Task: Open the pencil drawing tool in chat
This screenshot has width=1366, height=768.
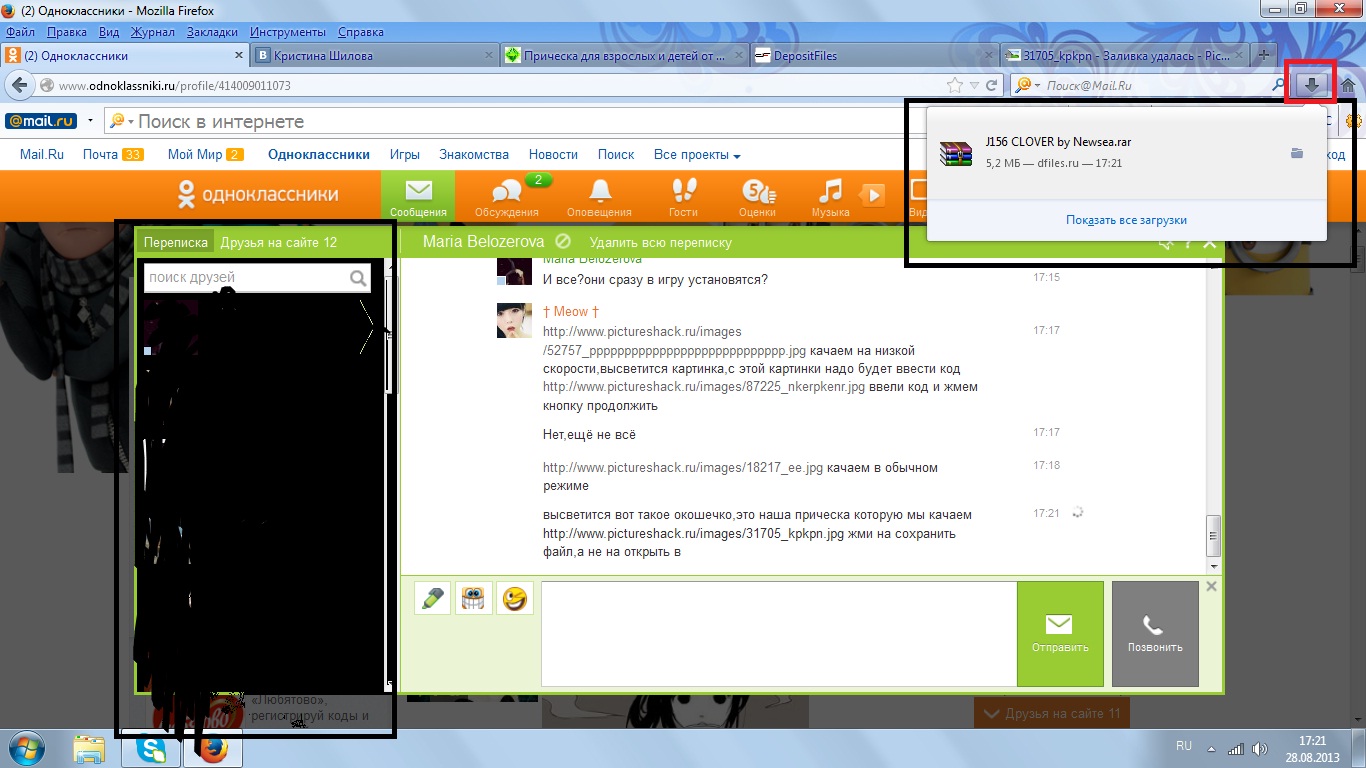Action: click(433, 599)
